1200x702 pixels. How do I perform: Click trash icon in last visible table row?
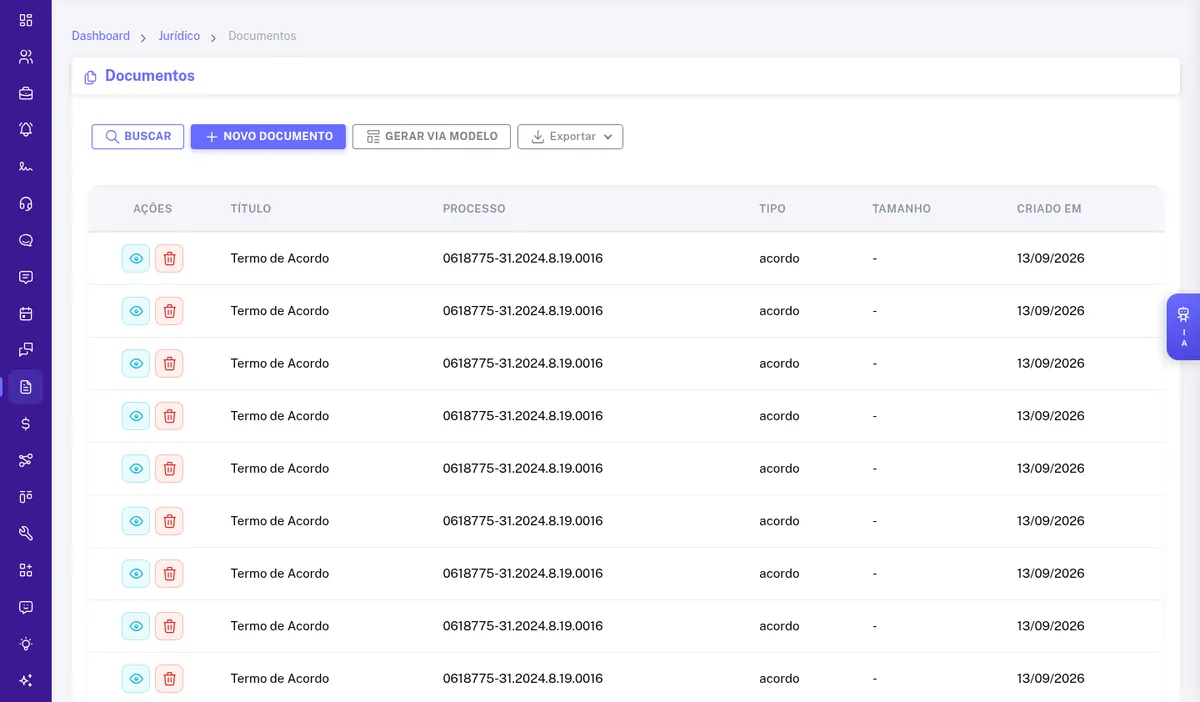[x=169, y=678]
